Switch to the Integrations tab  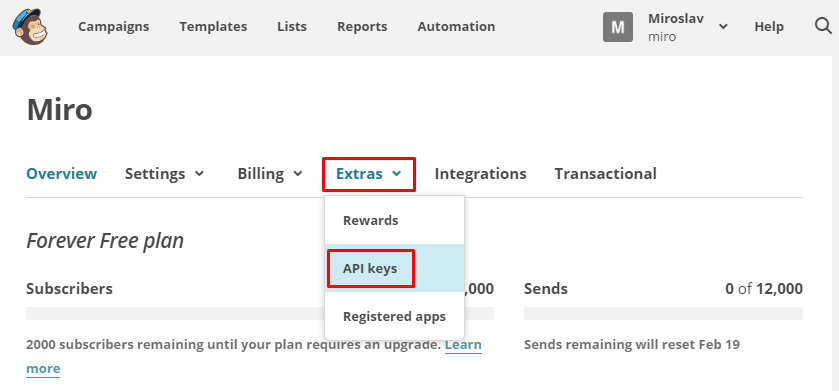pos(480,174)
